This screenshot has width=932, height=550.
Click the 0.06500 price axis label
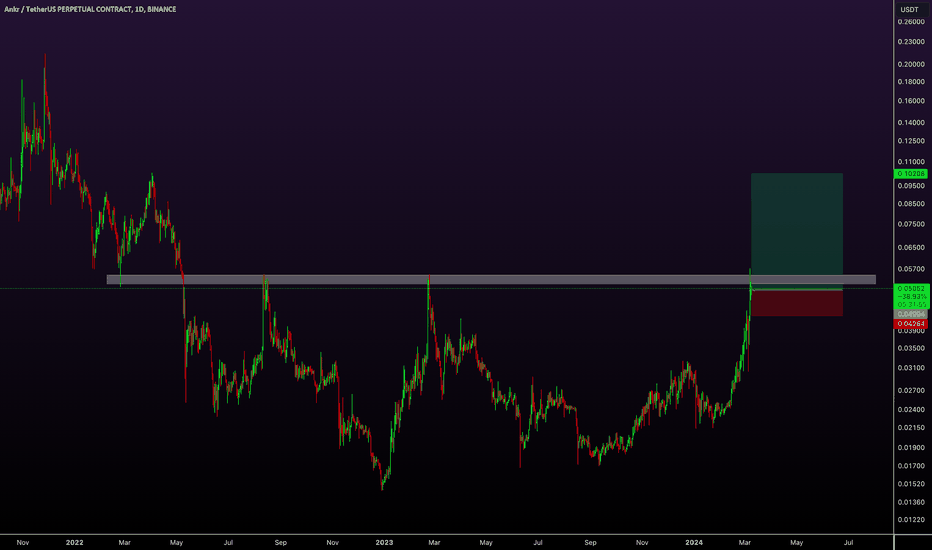tap(911, 247)
